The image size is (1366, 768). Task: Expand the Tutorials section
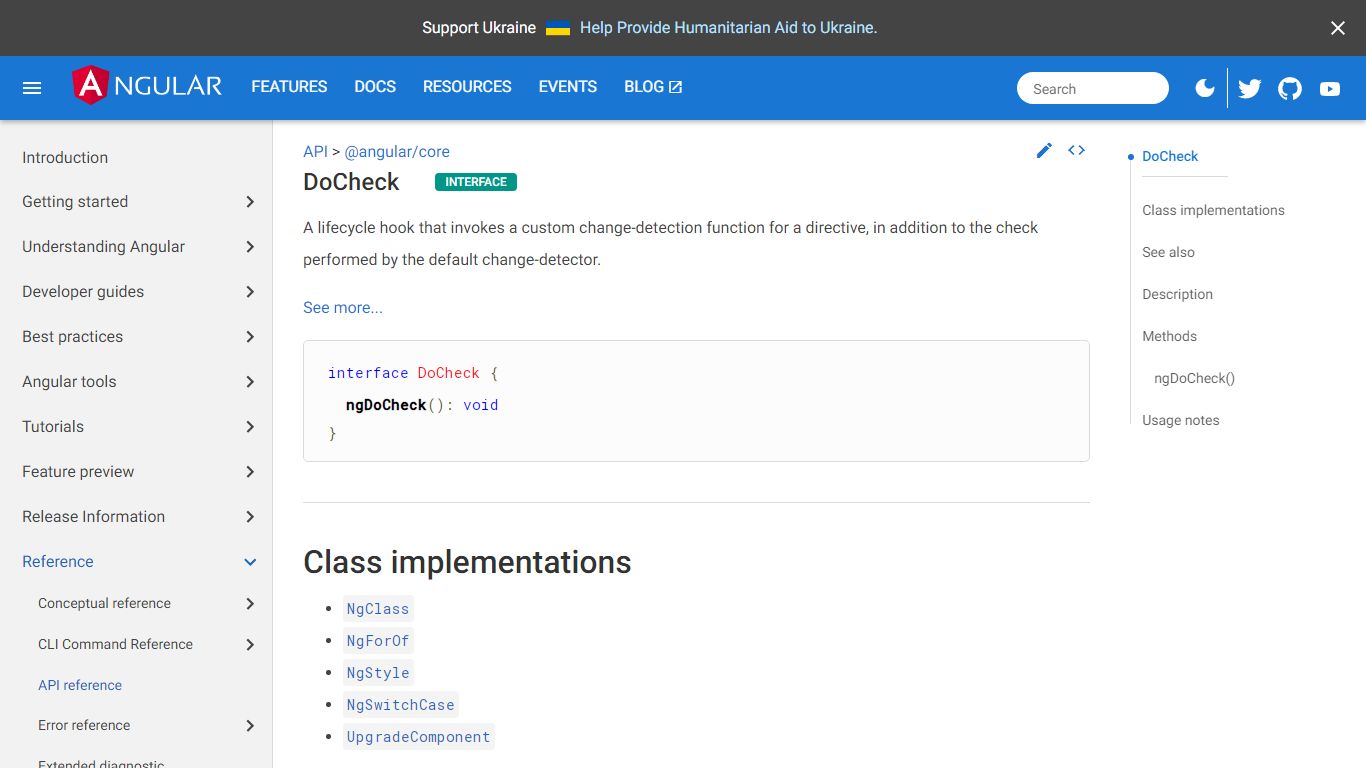click(x=136, y=427)
